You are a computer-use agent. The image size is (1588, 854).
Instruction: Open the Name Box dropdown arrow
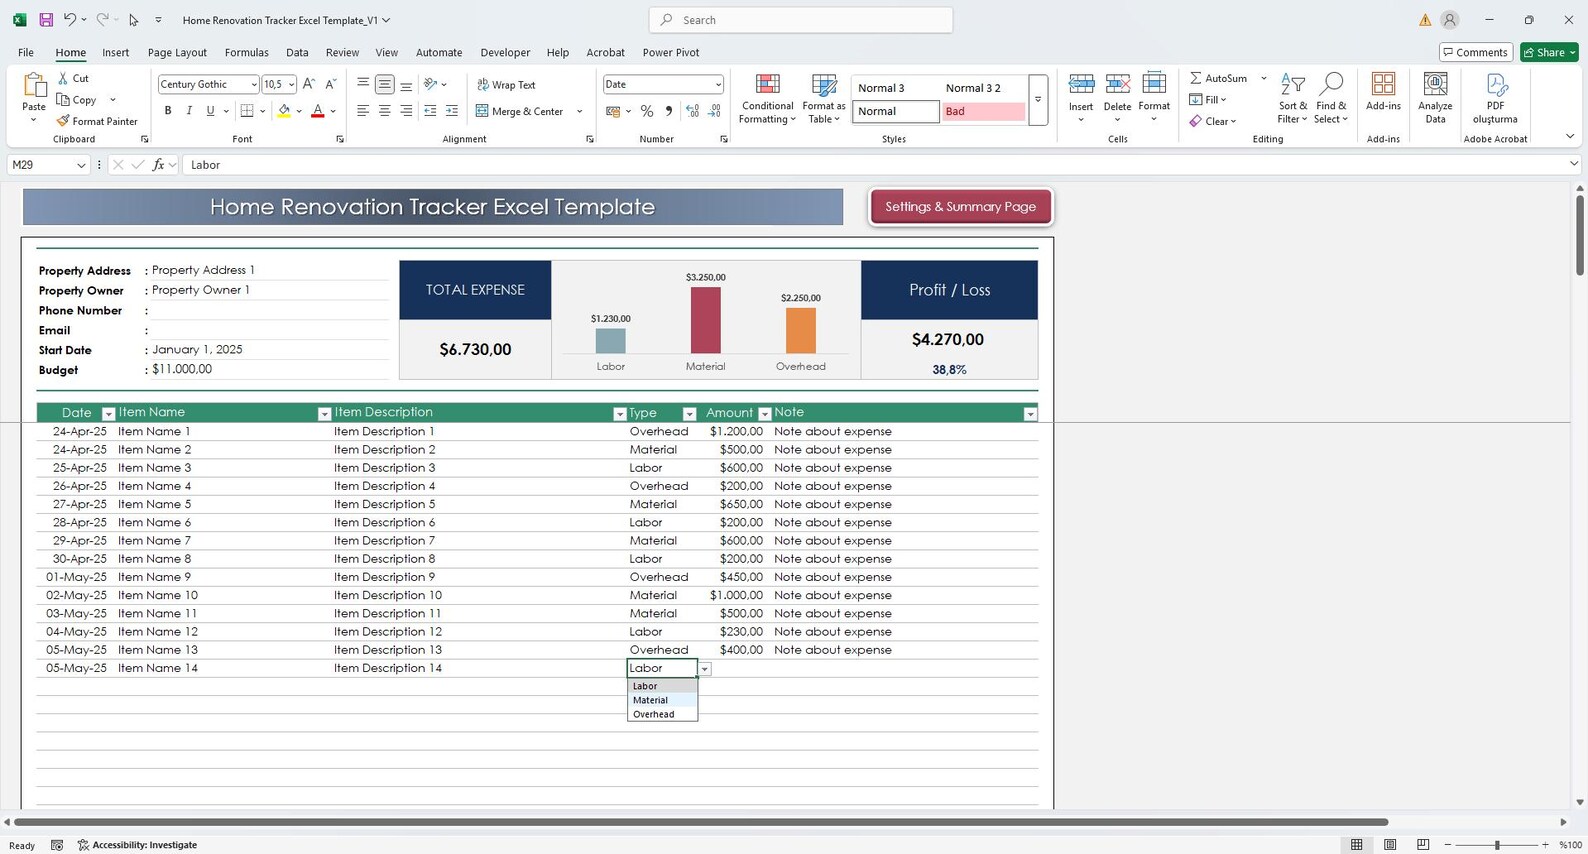click(x=81, y=165)
